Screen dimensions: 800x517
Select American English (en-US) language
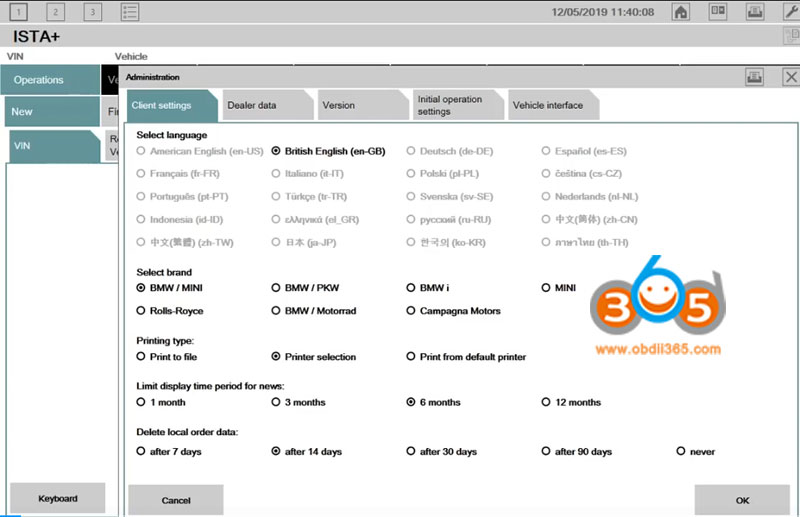(200, 151)
